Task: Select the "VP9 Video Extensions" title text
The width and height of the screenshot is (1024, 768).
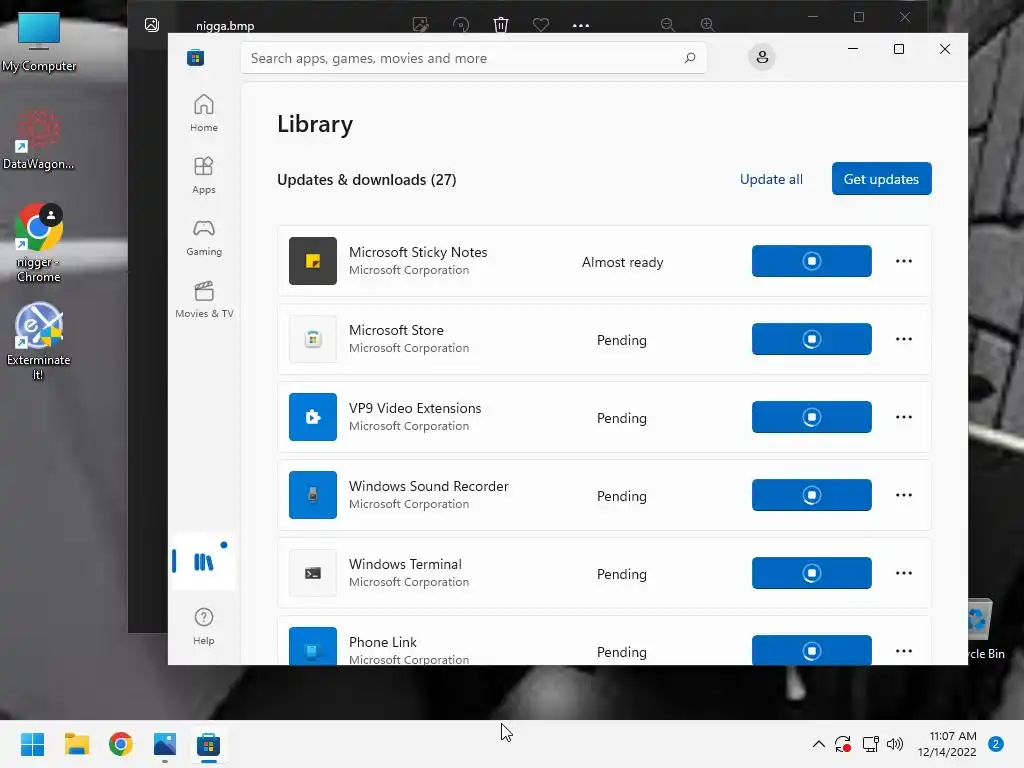Action: pos(415,408)
